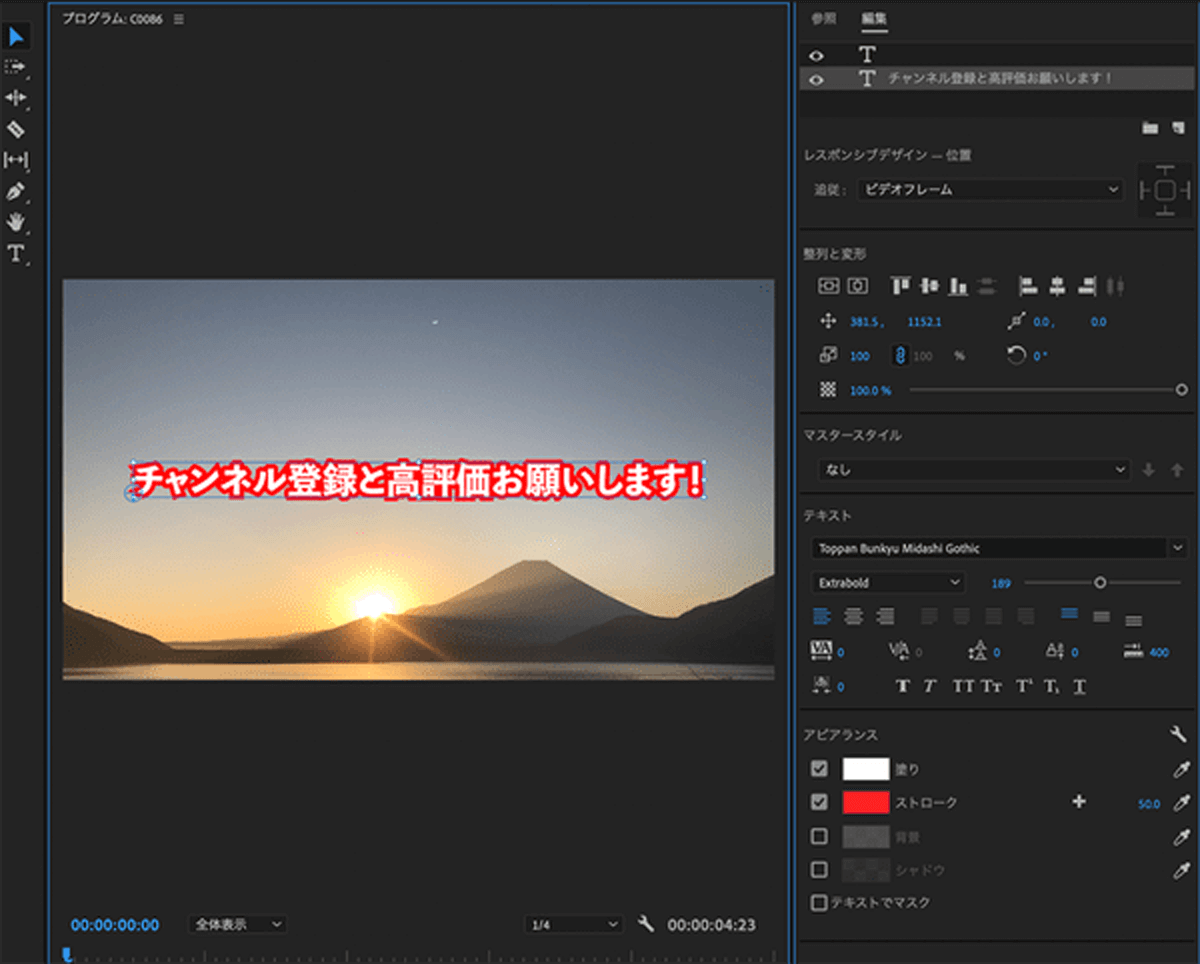
Task: Activate the Type tool in toolbar
Action: (16, 253)
